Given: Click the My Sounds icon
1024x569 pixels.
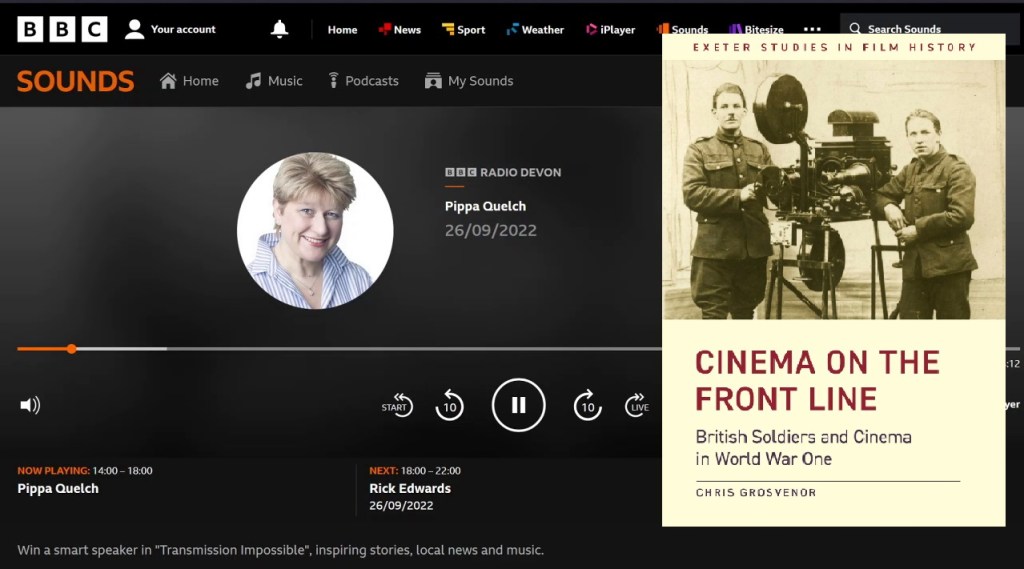Looking at the screenshot, I should [x=433, y=81].
